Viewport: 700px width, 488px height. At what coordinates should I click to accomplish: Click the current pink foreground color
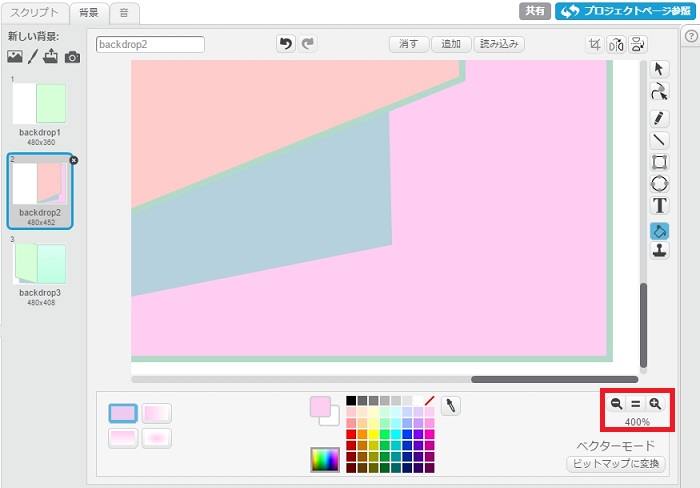click(x=320, y=407)
